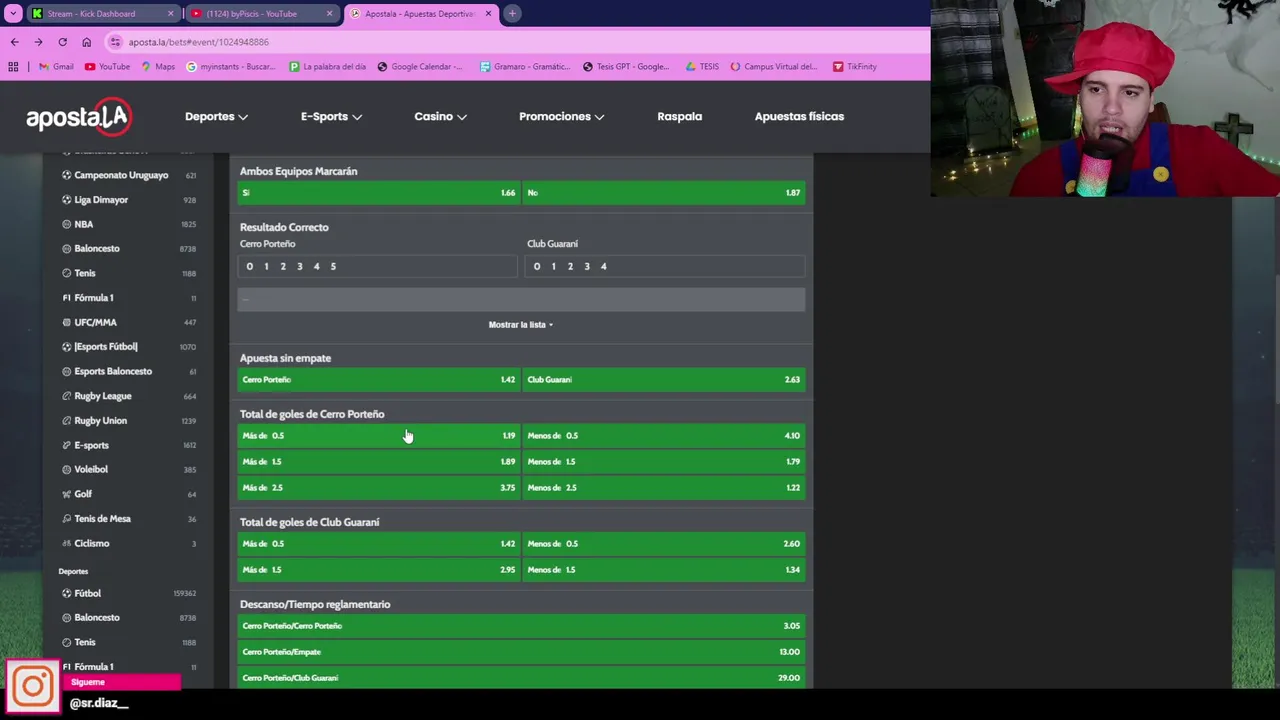The height and width of the screenshot is (720, 1280).
Task: Open the myinstants bookmark
Action: [x=232, y=67]
